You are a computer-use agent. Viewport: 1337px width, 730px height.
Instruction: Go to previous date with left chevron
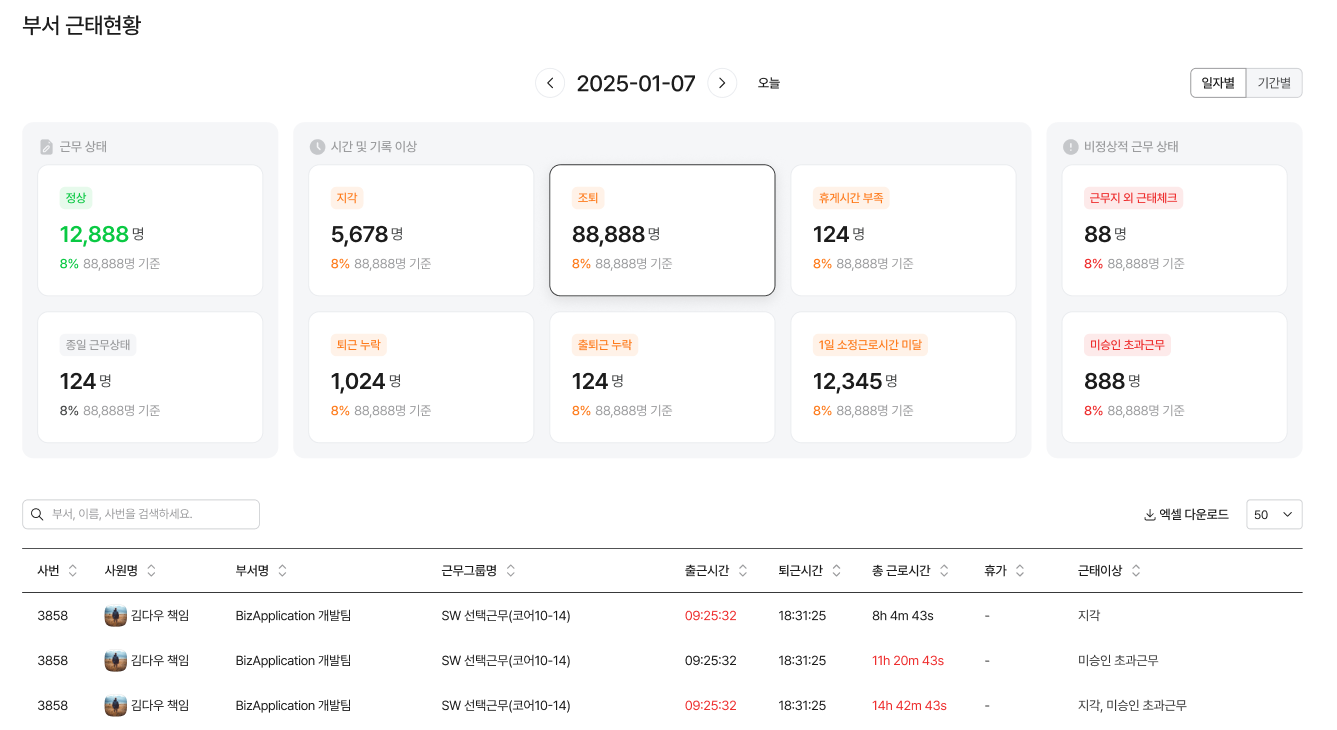tap(550, 83)
